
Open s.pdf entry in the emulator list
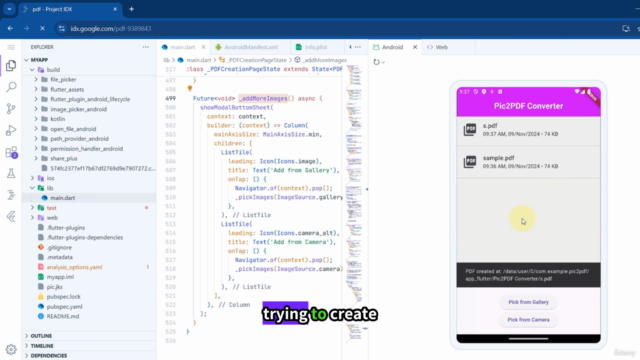pos(528,130)
